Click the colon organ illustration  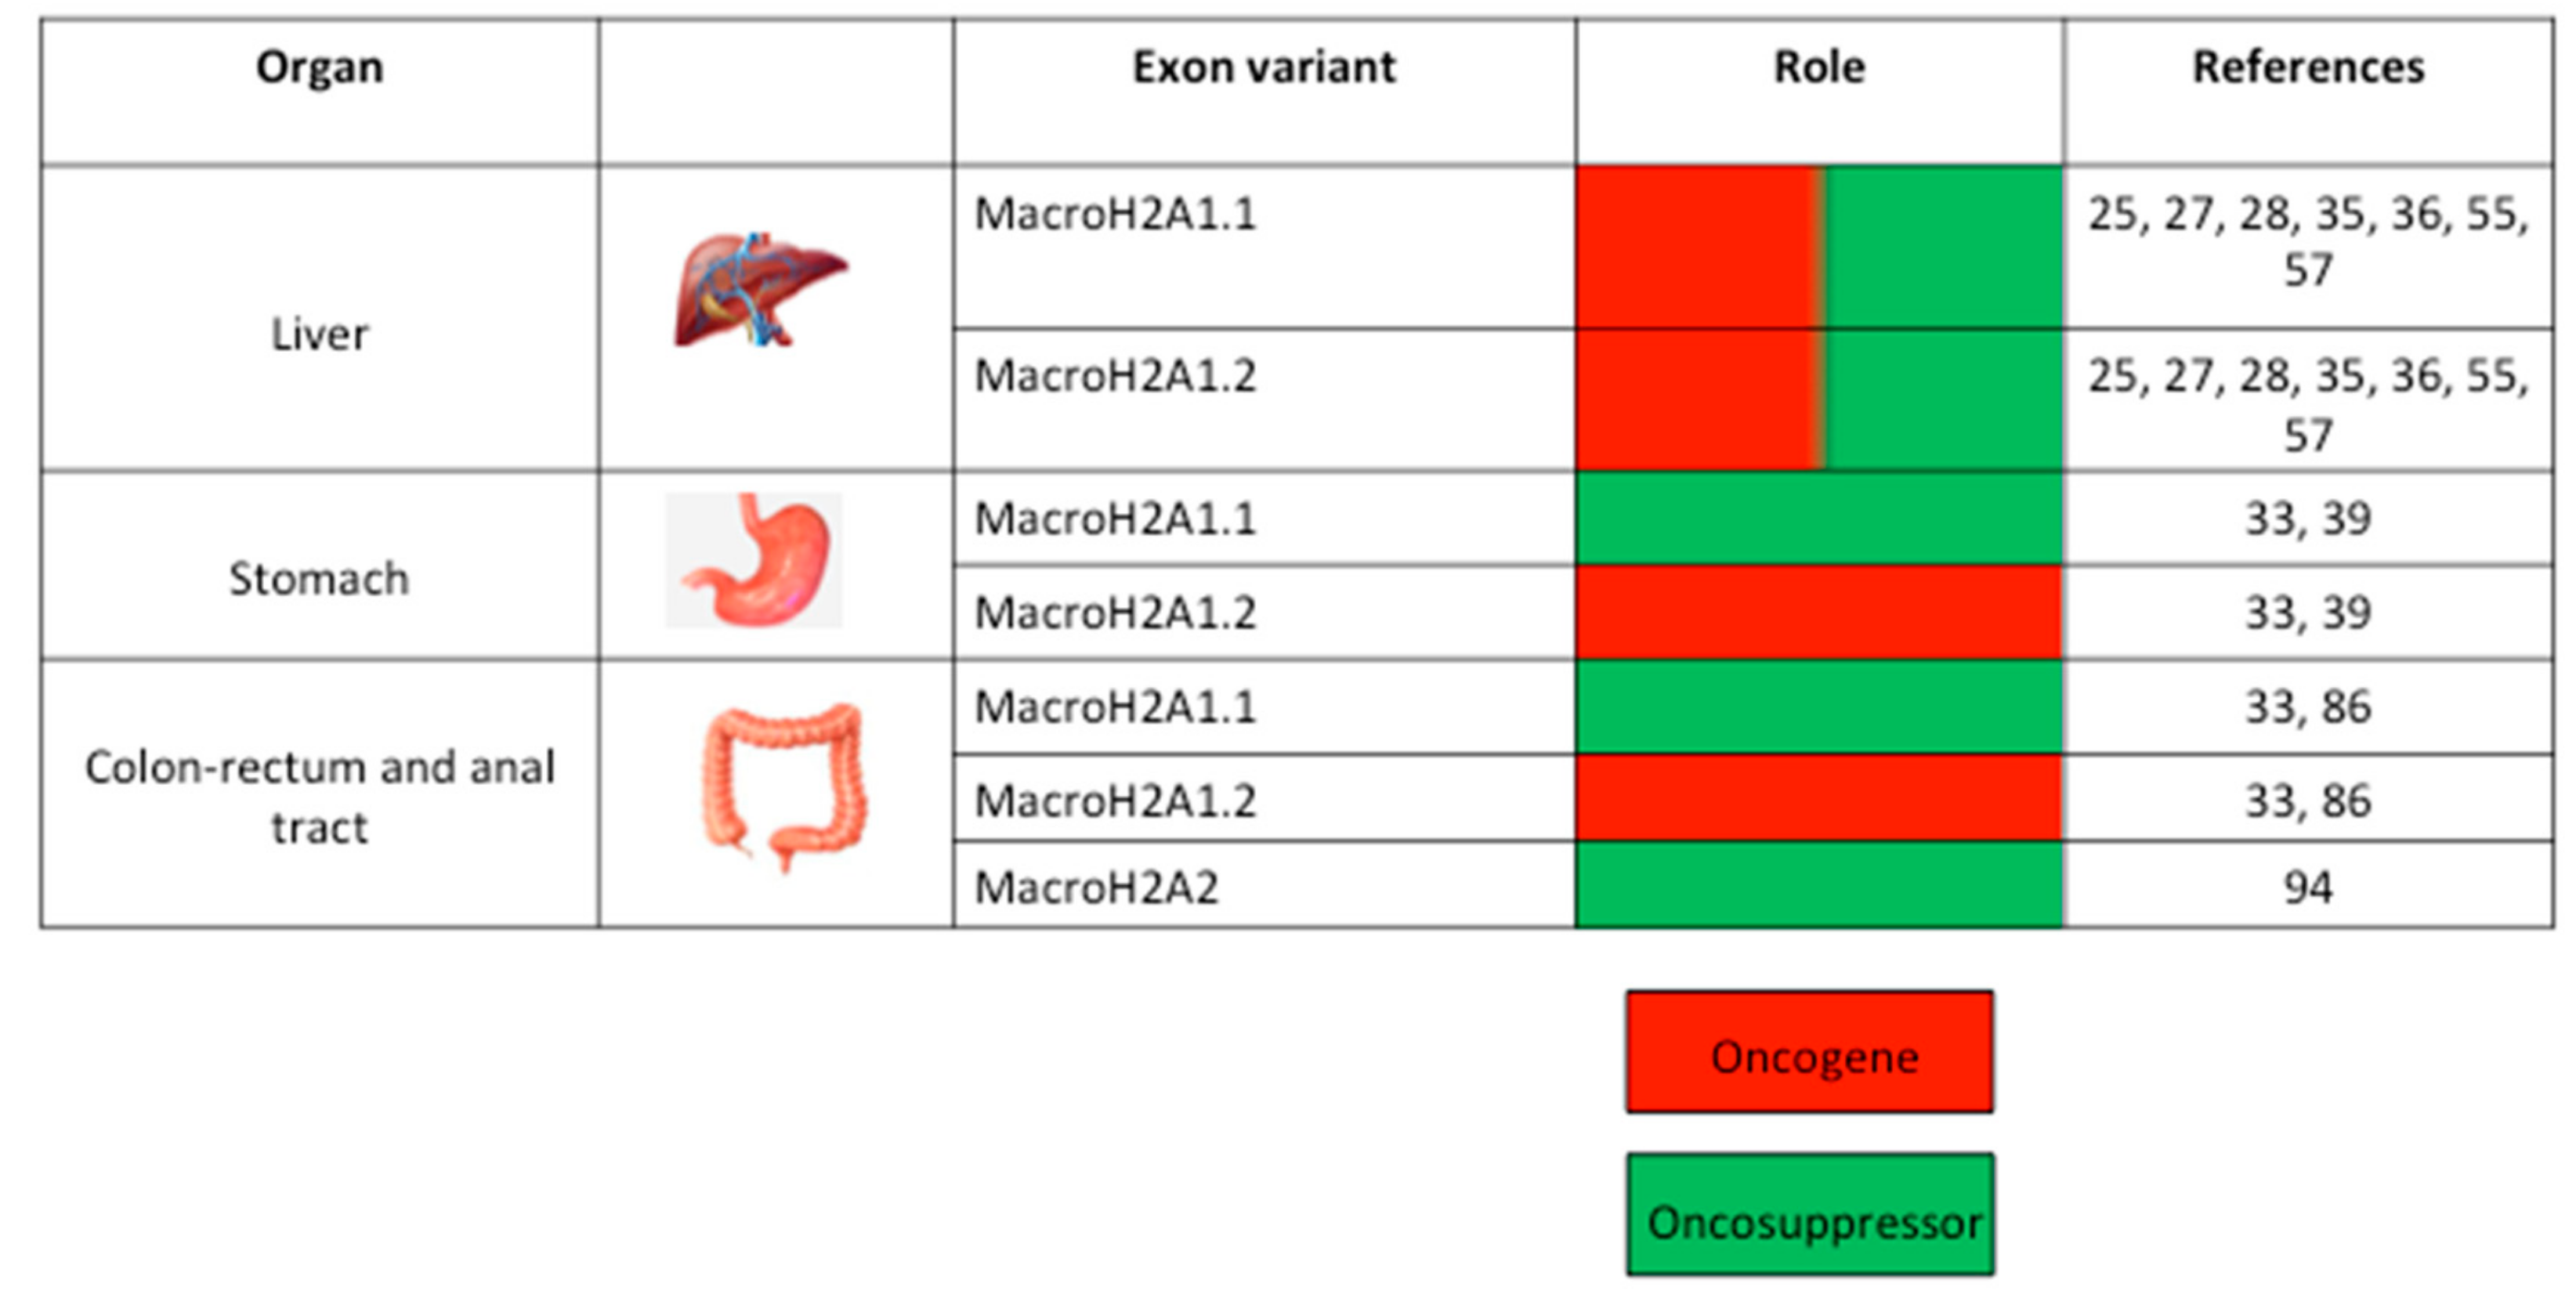coord(783,786)
